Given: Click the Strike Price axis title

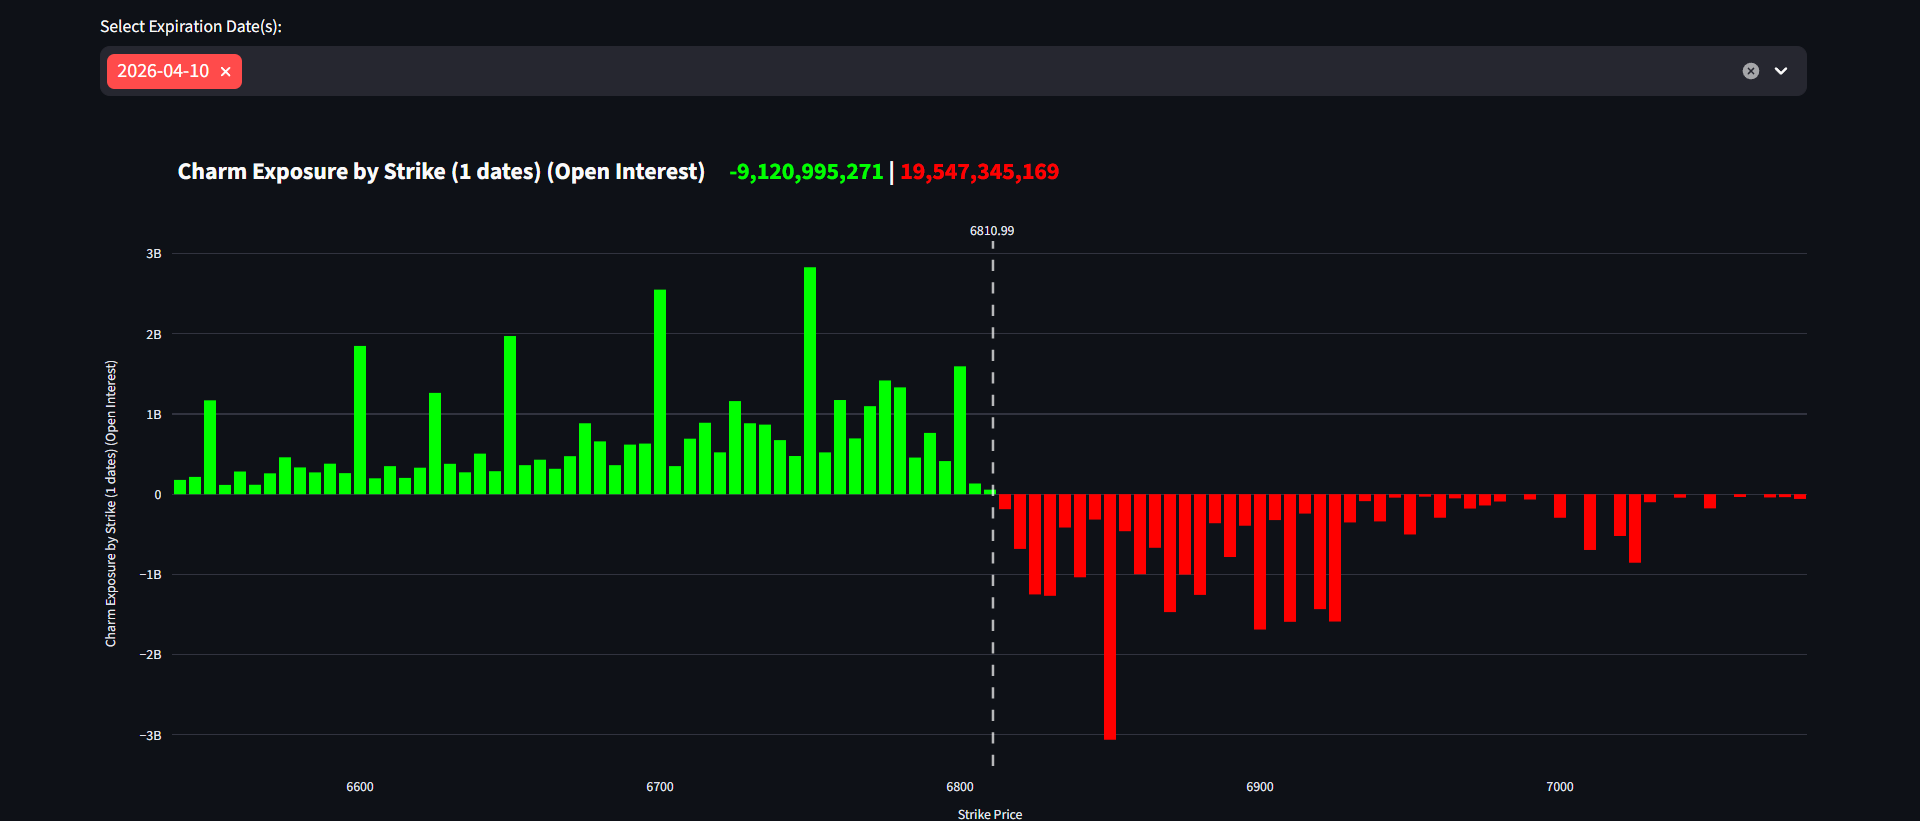Looking at the screenshot, I should click(989, 814).
